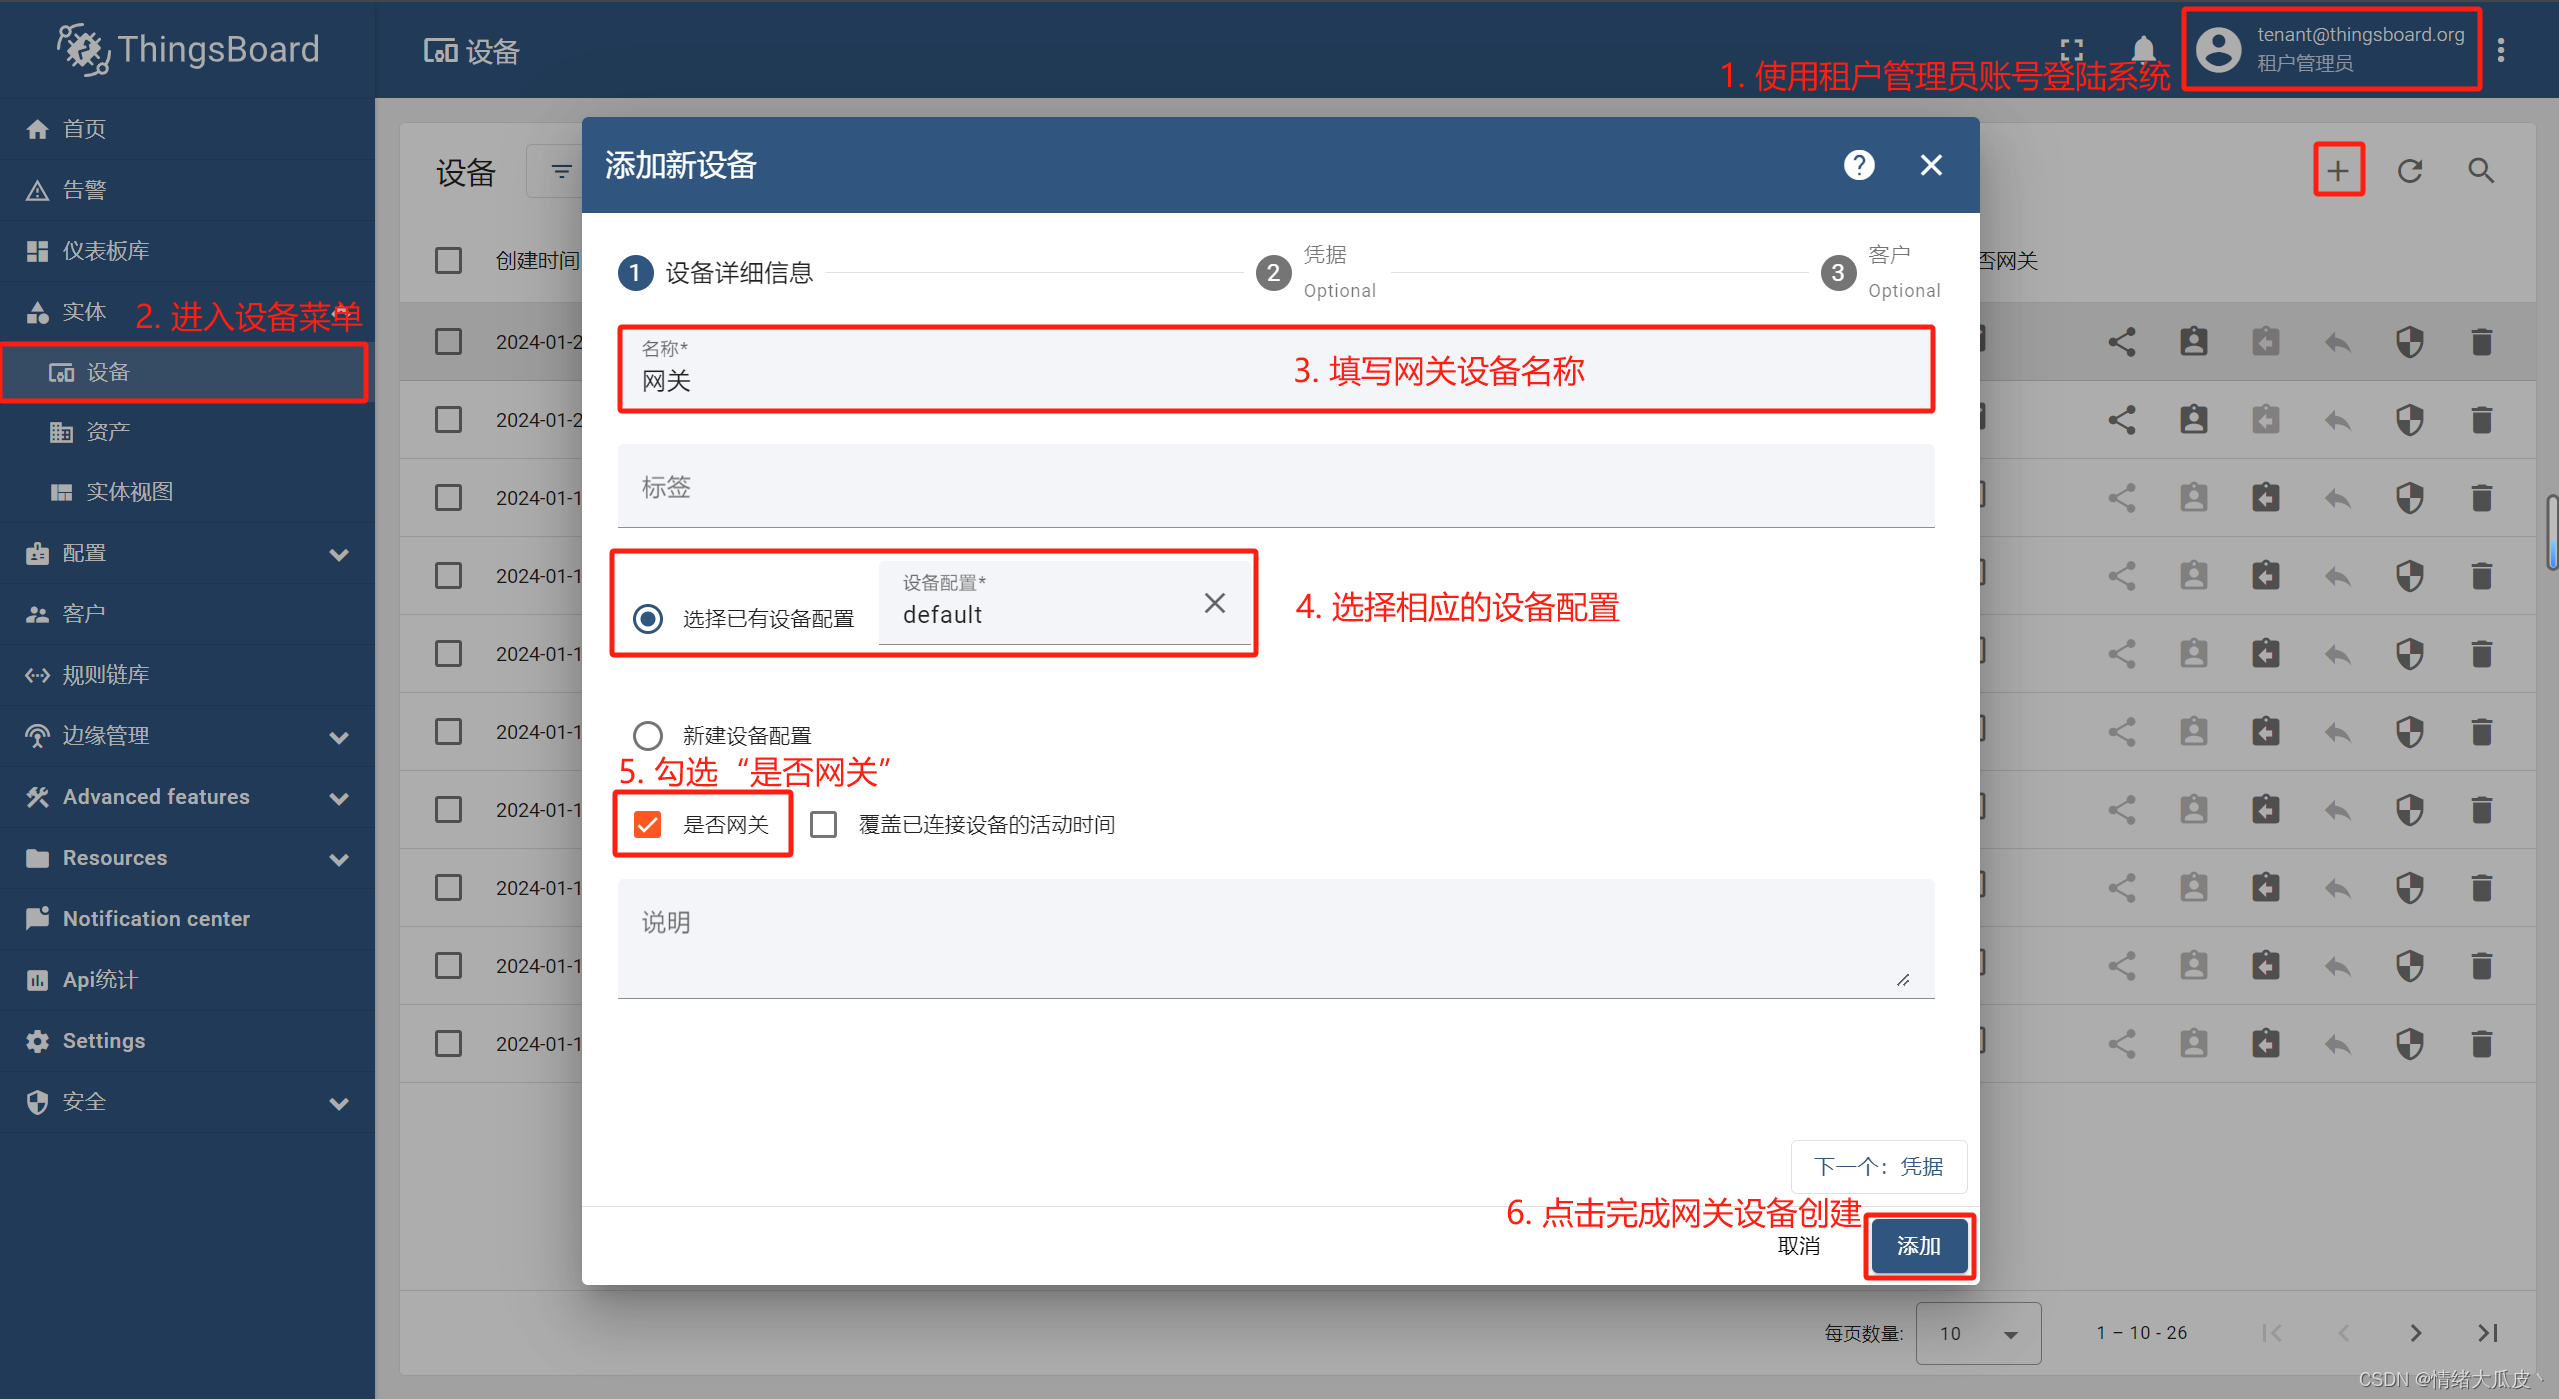Enable 覆盖已连接设备的活动时间 checkbox
This screenshot has height=1399, width=2559.
824,825
